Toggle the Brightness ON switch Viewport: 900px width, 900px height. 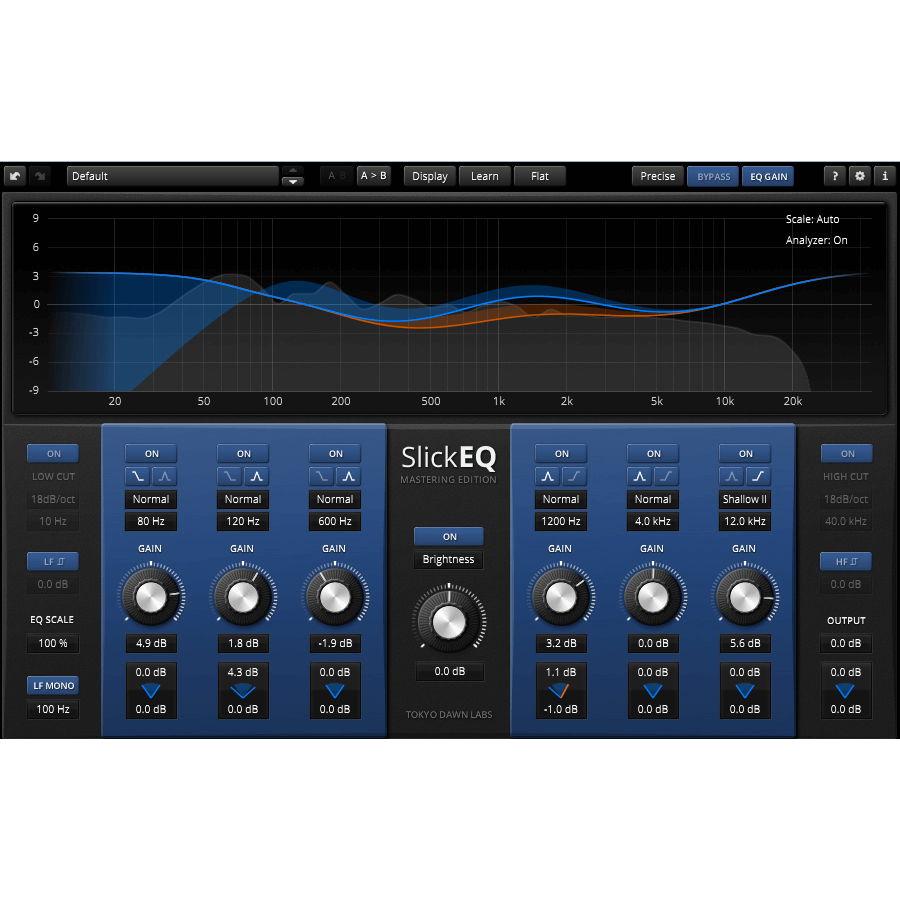pyautogui.click(x=449, y=537)
